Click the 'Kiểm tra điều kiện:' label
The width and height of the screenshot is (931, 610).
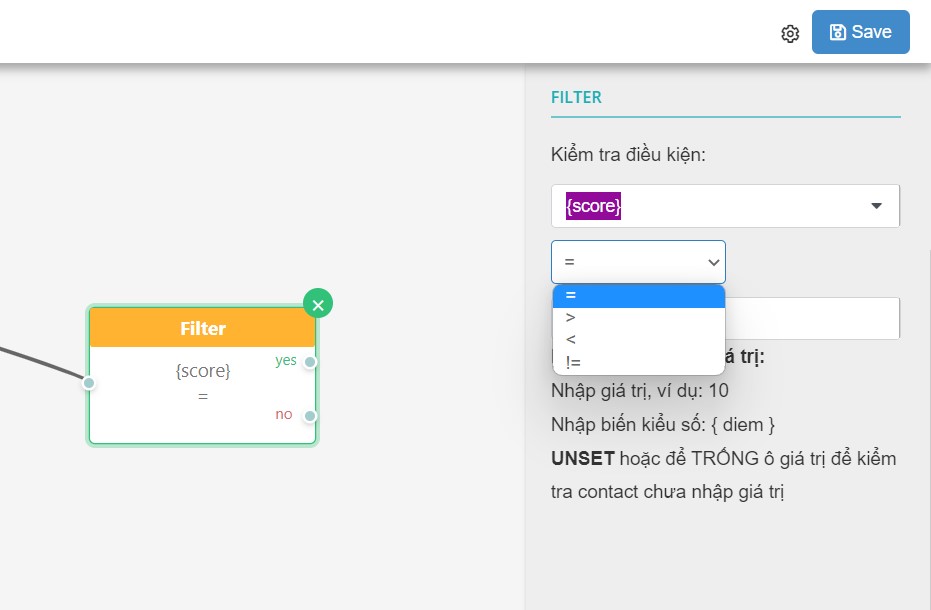coord(628,154)
